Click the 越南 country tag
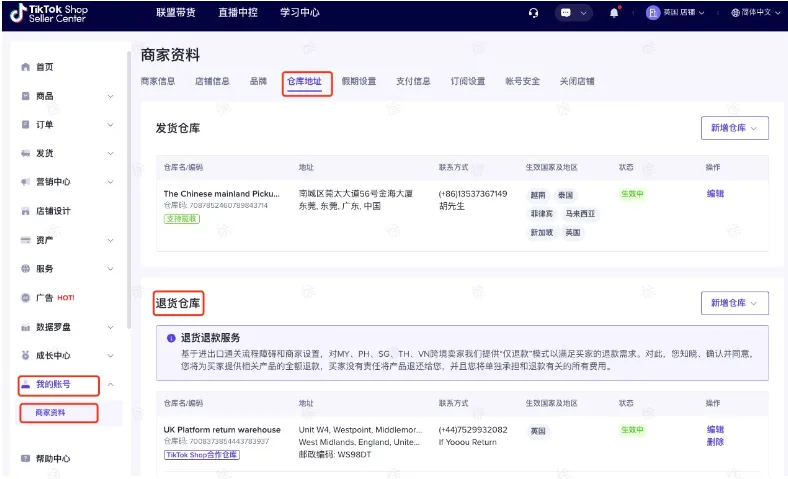 click(x=538, y=195)
